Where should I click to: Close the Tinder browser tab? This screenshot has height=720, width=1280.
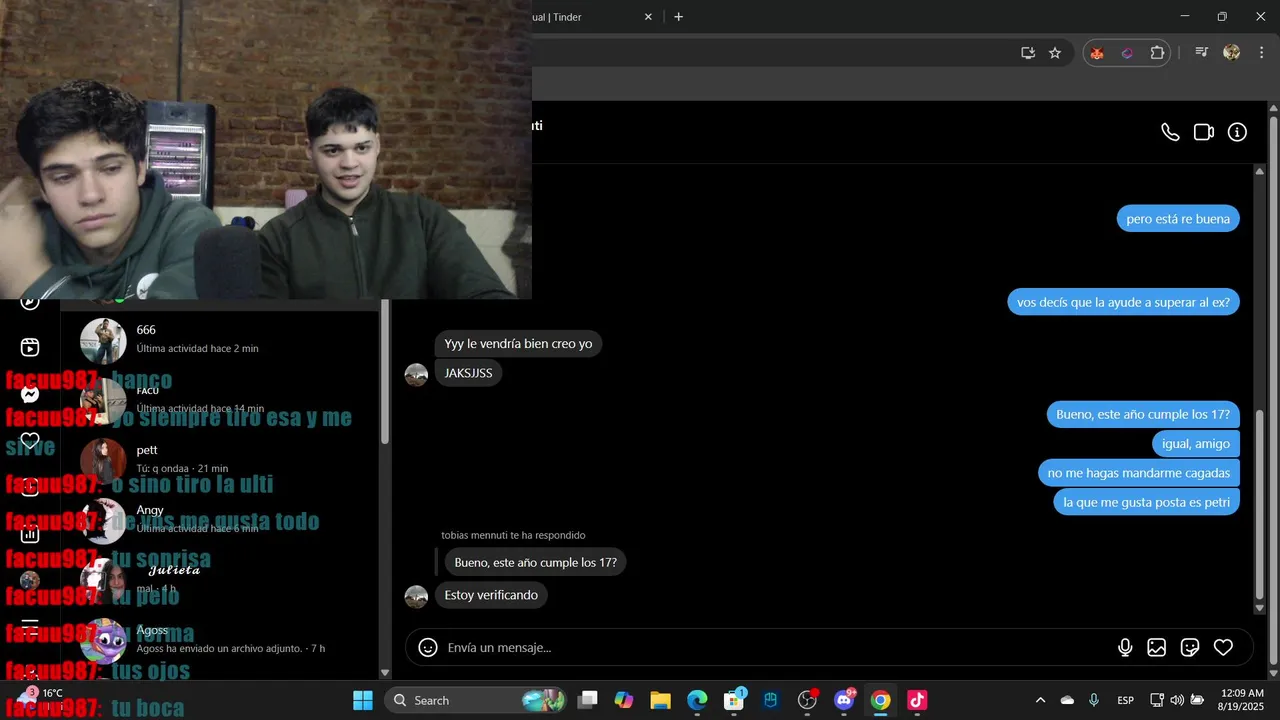[x=648, y=17]
